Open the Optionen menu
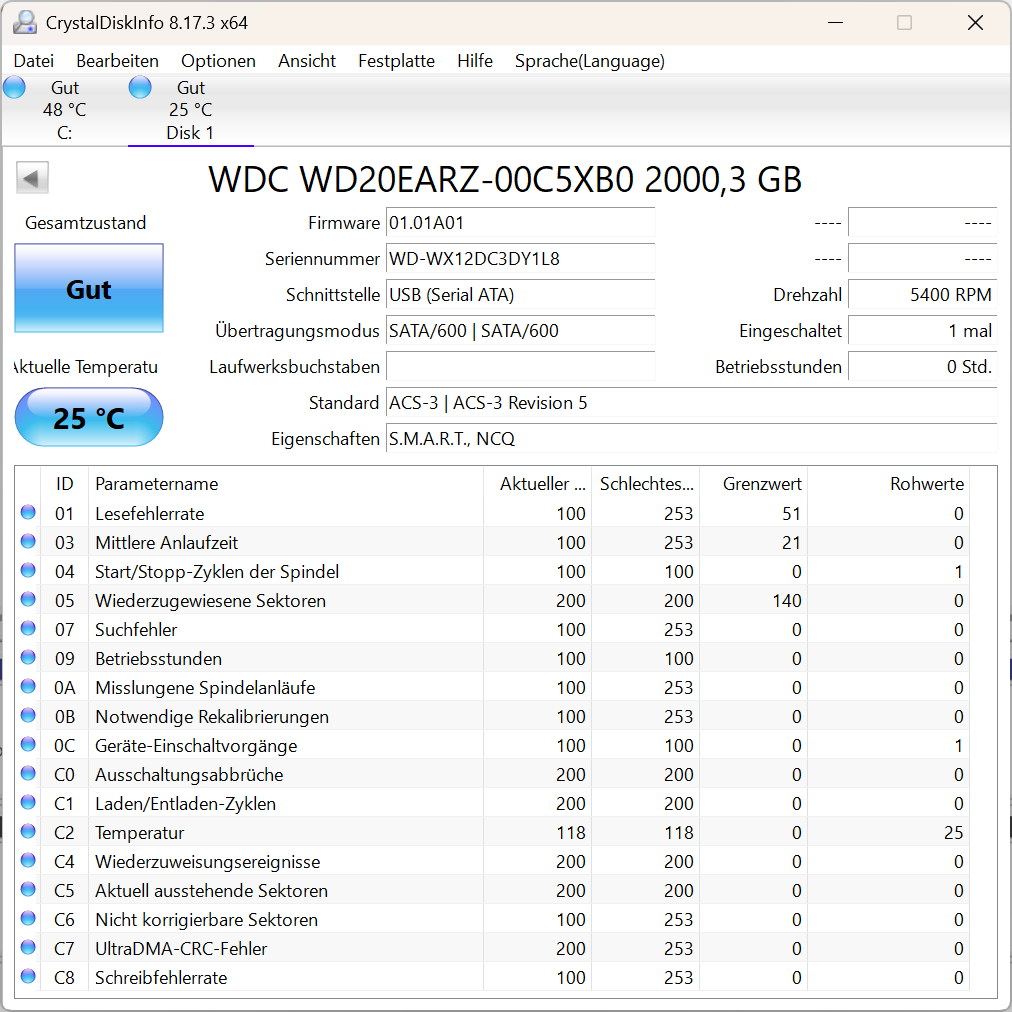Screen dimensions: 1012x1012 [218, 61]
